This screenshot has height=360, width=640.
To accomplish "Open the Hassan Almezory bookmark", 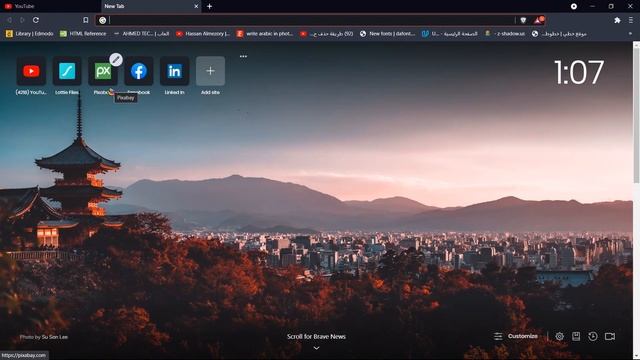I will [x=203, y=34].
